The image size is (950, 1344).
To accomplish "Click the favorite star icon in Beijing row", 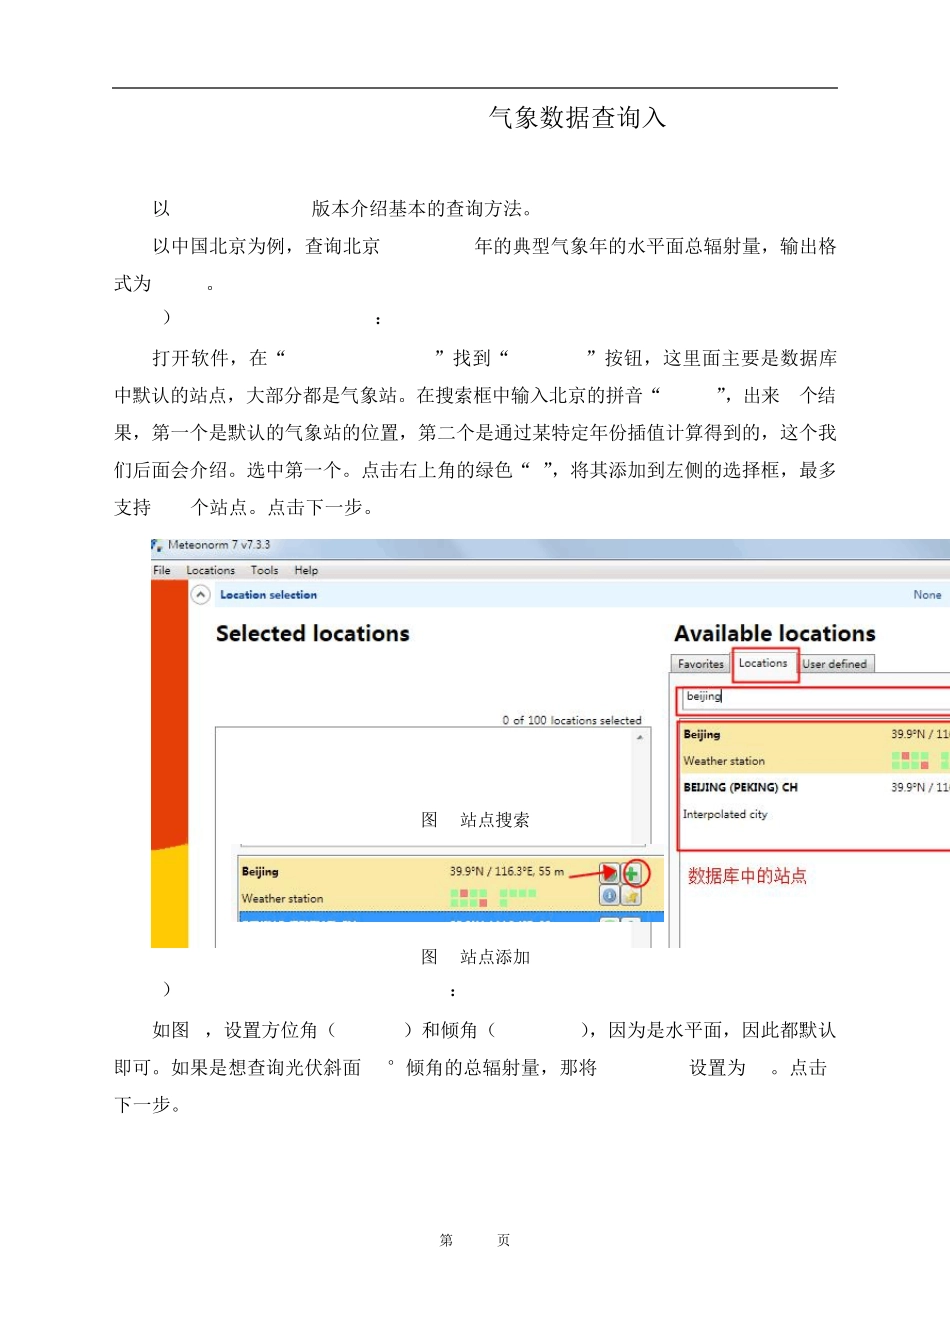I will [631, 896].
